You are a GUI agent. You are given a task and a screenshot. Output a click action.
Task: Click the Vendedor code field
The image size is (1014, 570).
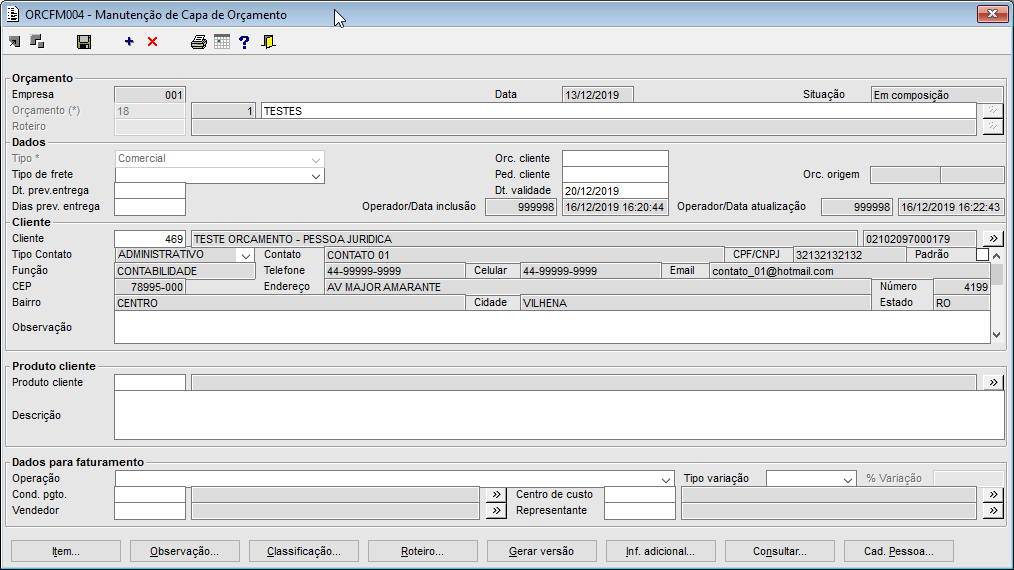(x=150, y=510)
